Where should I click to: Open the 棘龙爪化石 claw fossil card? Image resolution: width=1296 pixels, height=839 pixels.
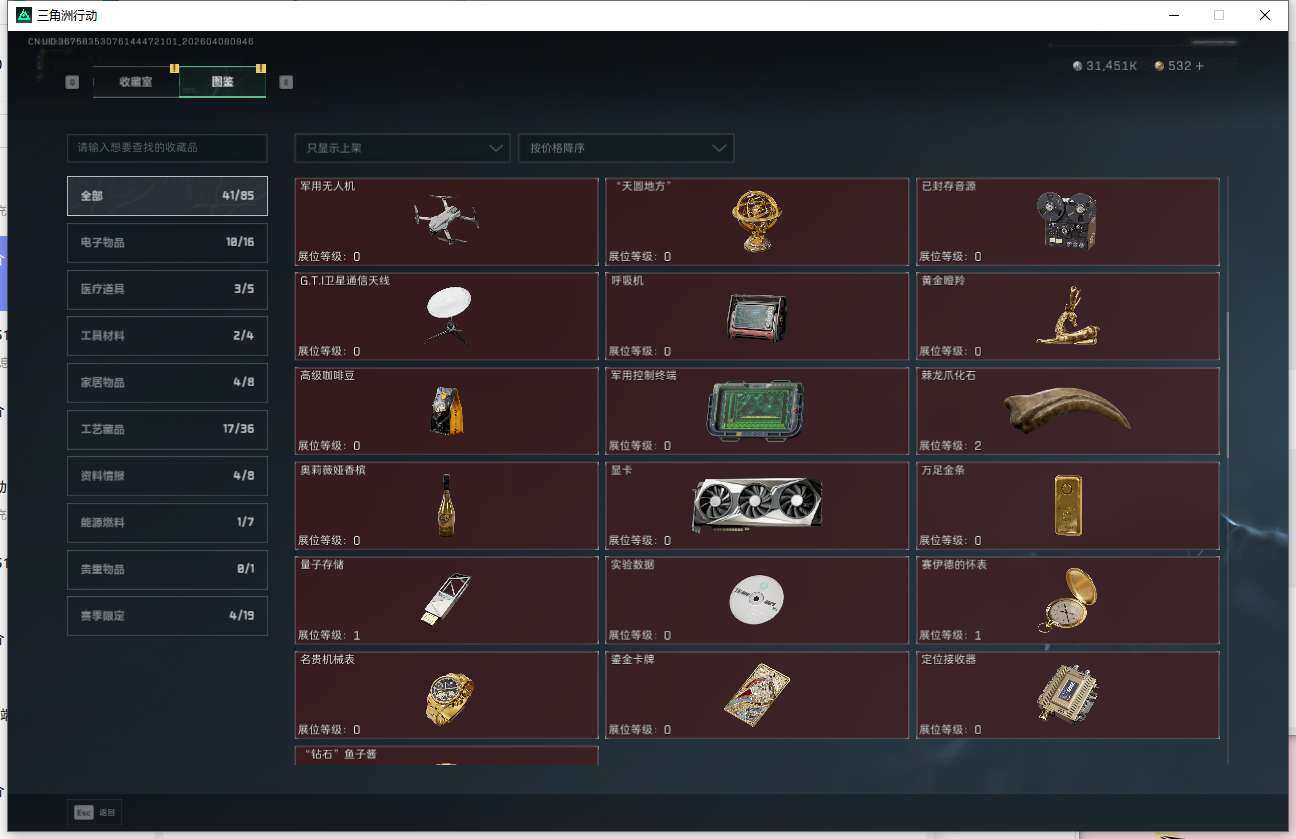coord(1068,411)
